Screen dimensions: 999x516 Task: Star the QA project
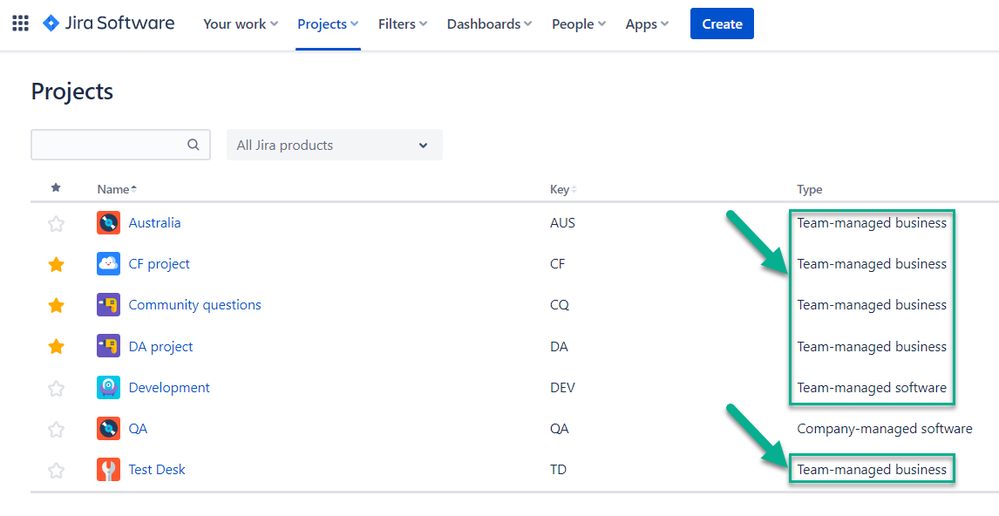(x=56, y=429)
